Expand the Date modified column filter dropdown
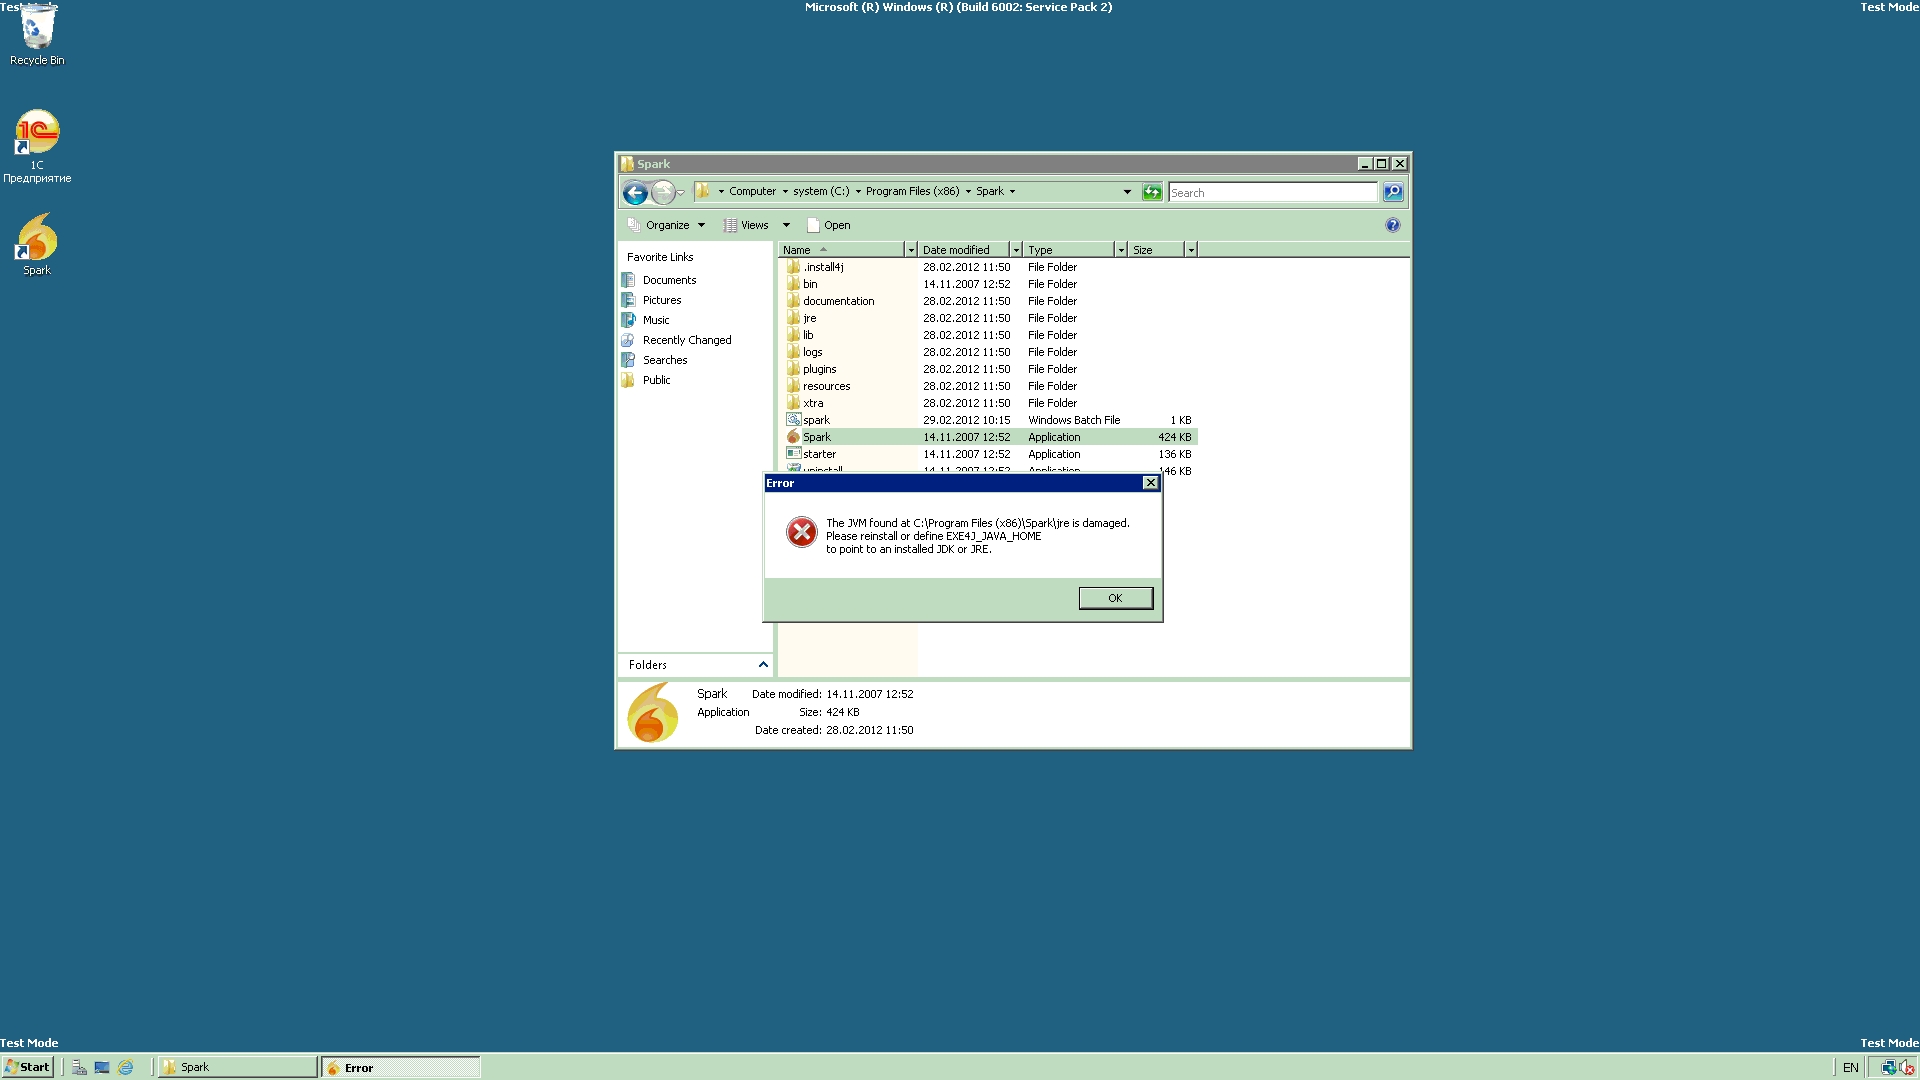Screen dimensions: 1920x1080 tap(1016, 250)
